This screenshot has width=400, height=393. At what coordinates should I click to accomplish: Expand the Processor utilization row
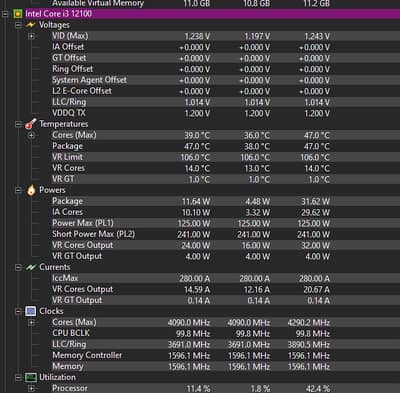click(x=31, y=388)
